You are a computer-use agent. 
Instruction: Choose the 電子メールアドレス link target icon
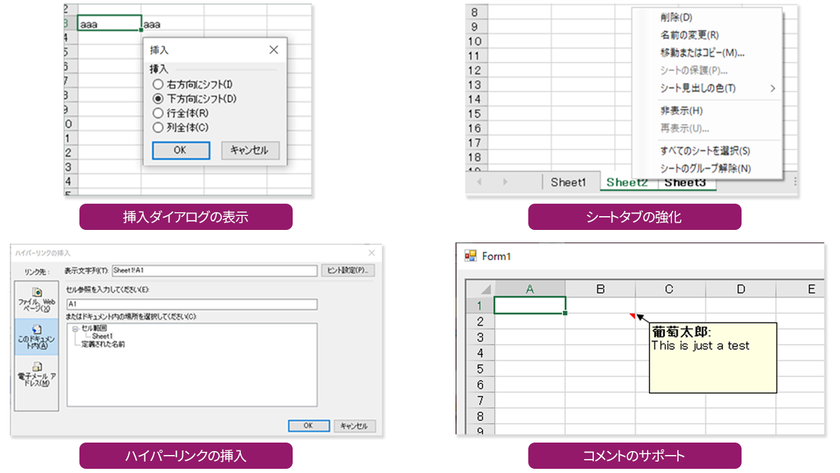tap(36, 367)
